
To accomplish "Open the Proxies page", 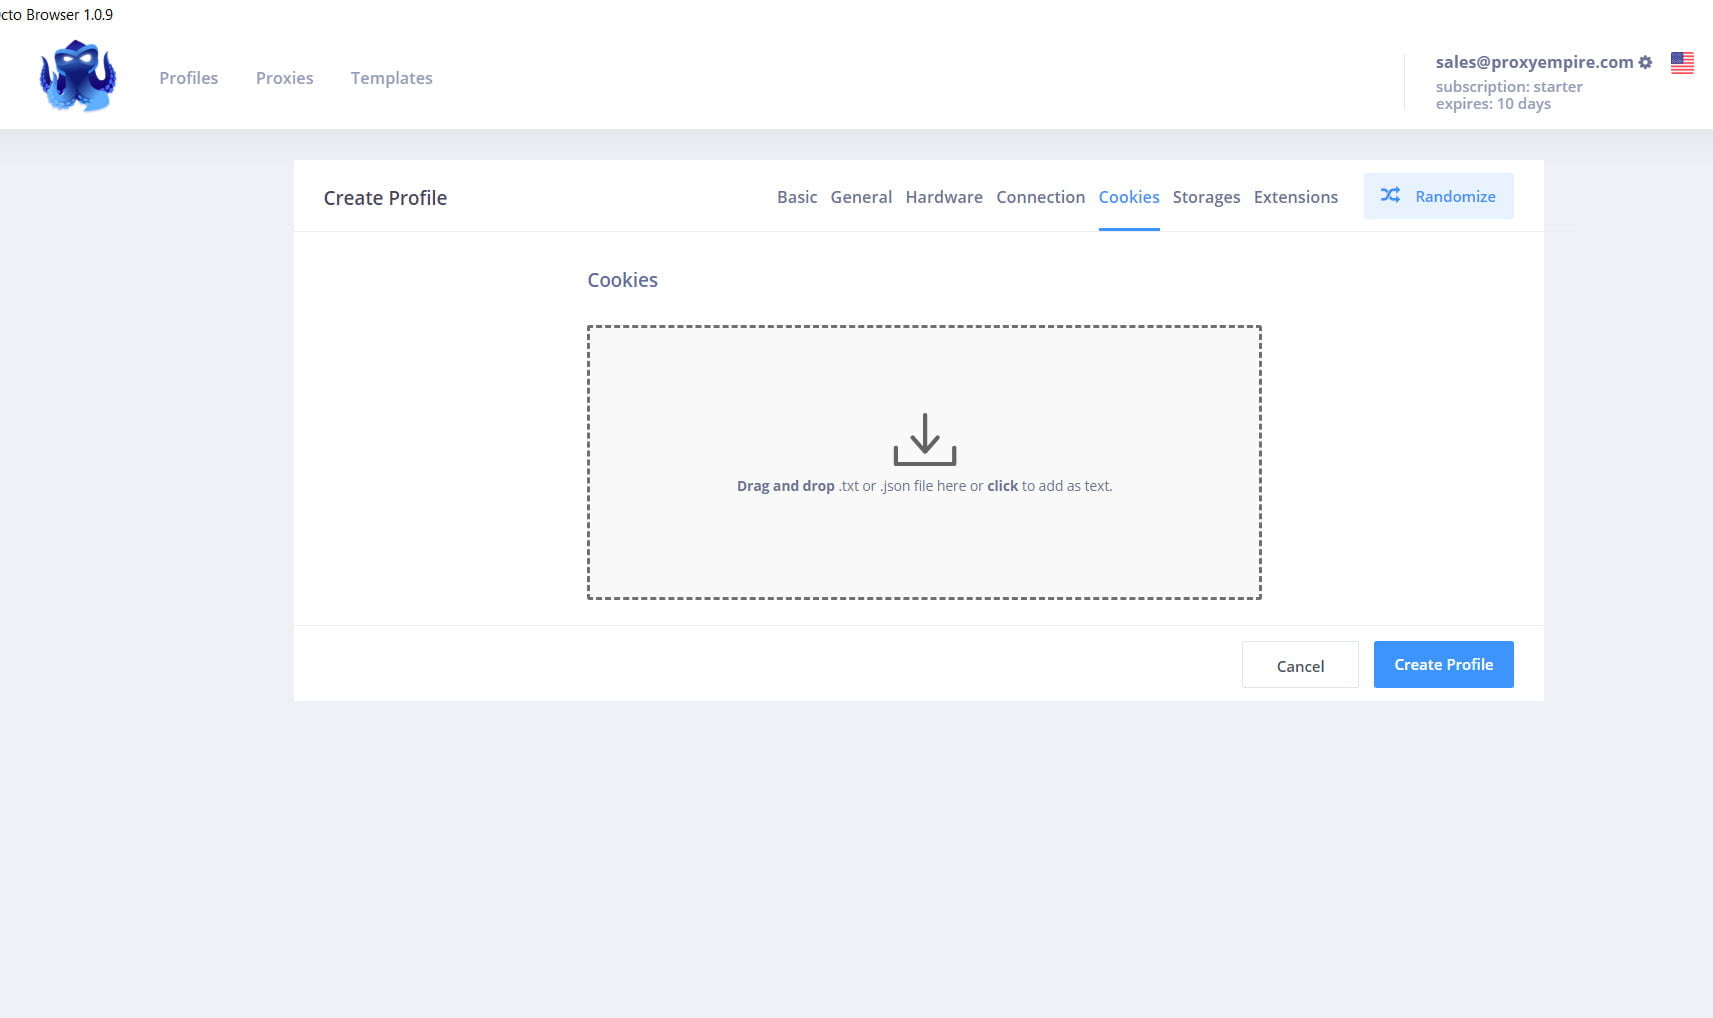I will point(284,78).
